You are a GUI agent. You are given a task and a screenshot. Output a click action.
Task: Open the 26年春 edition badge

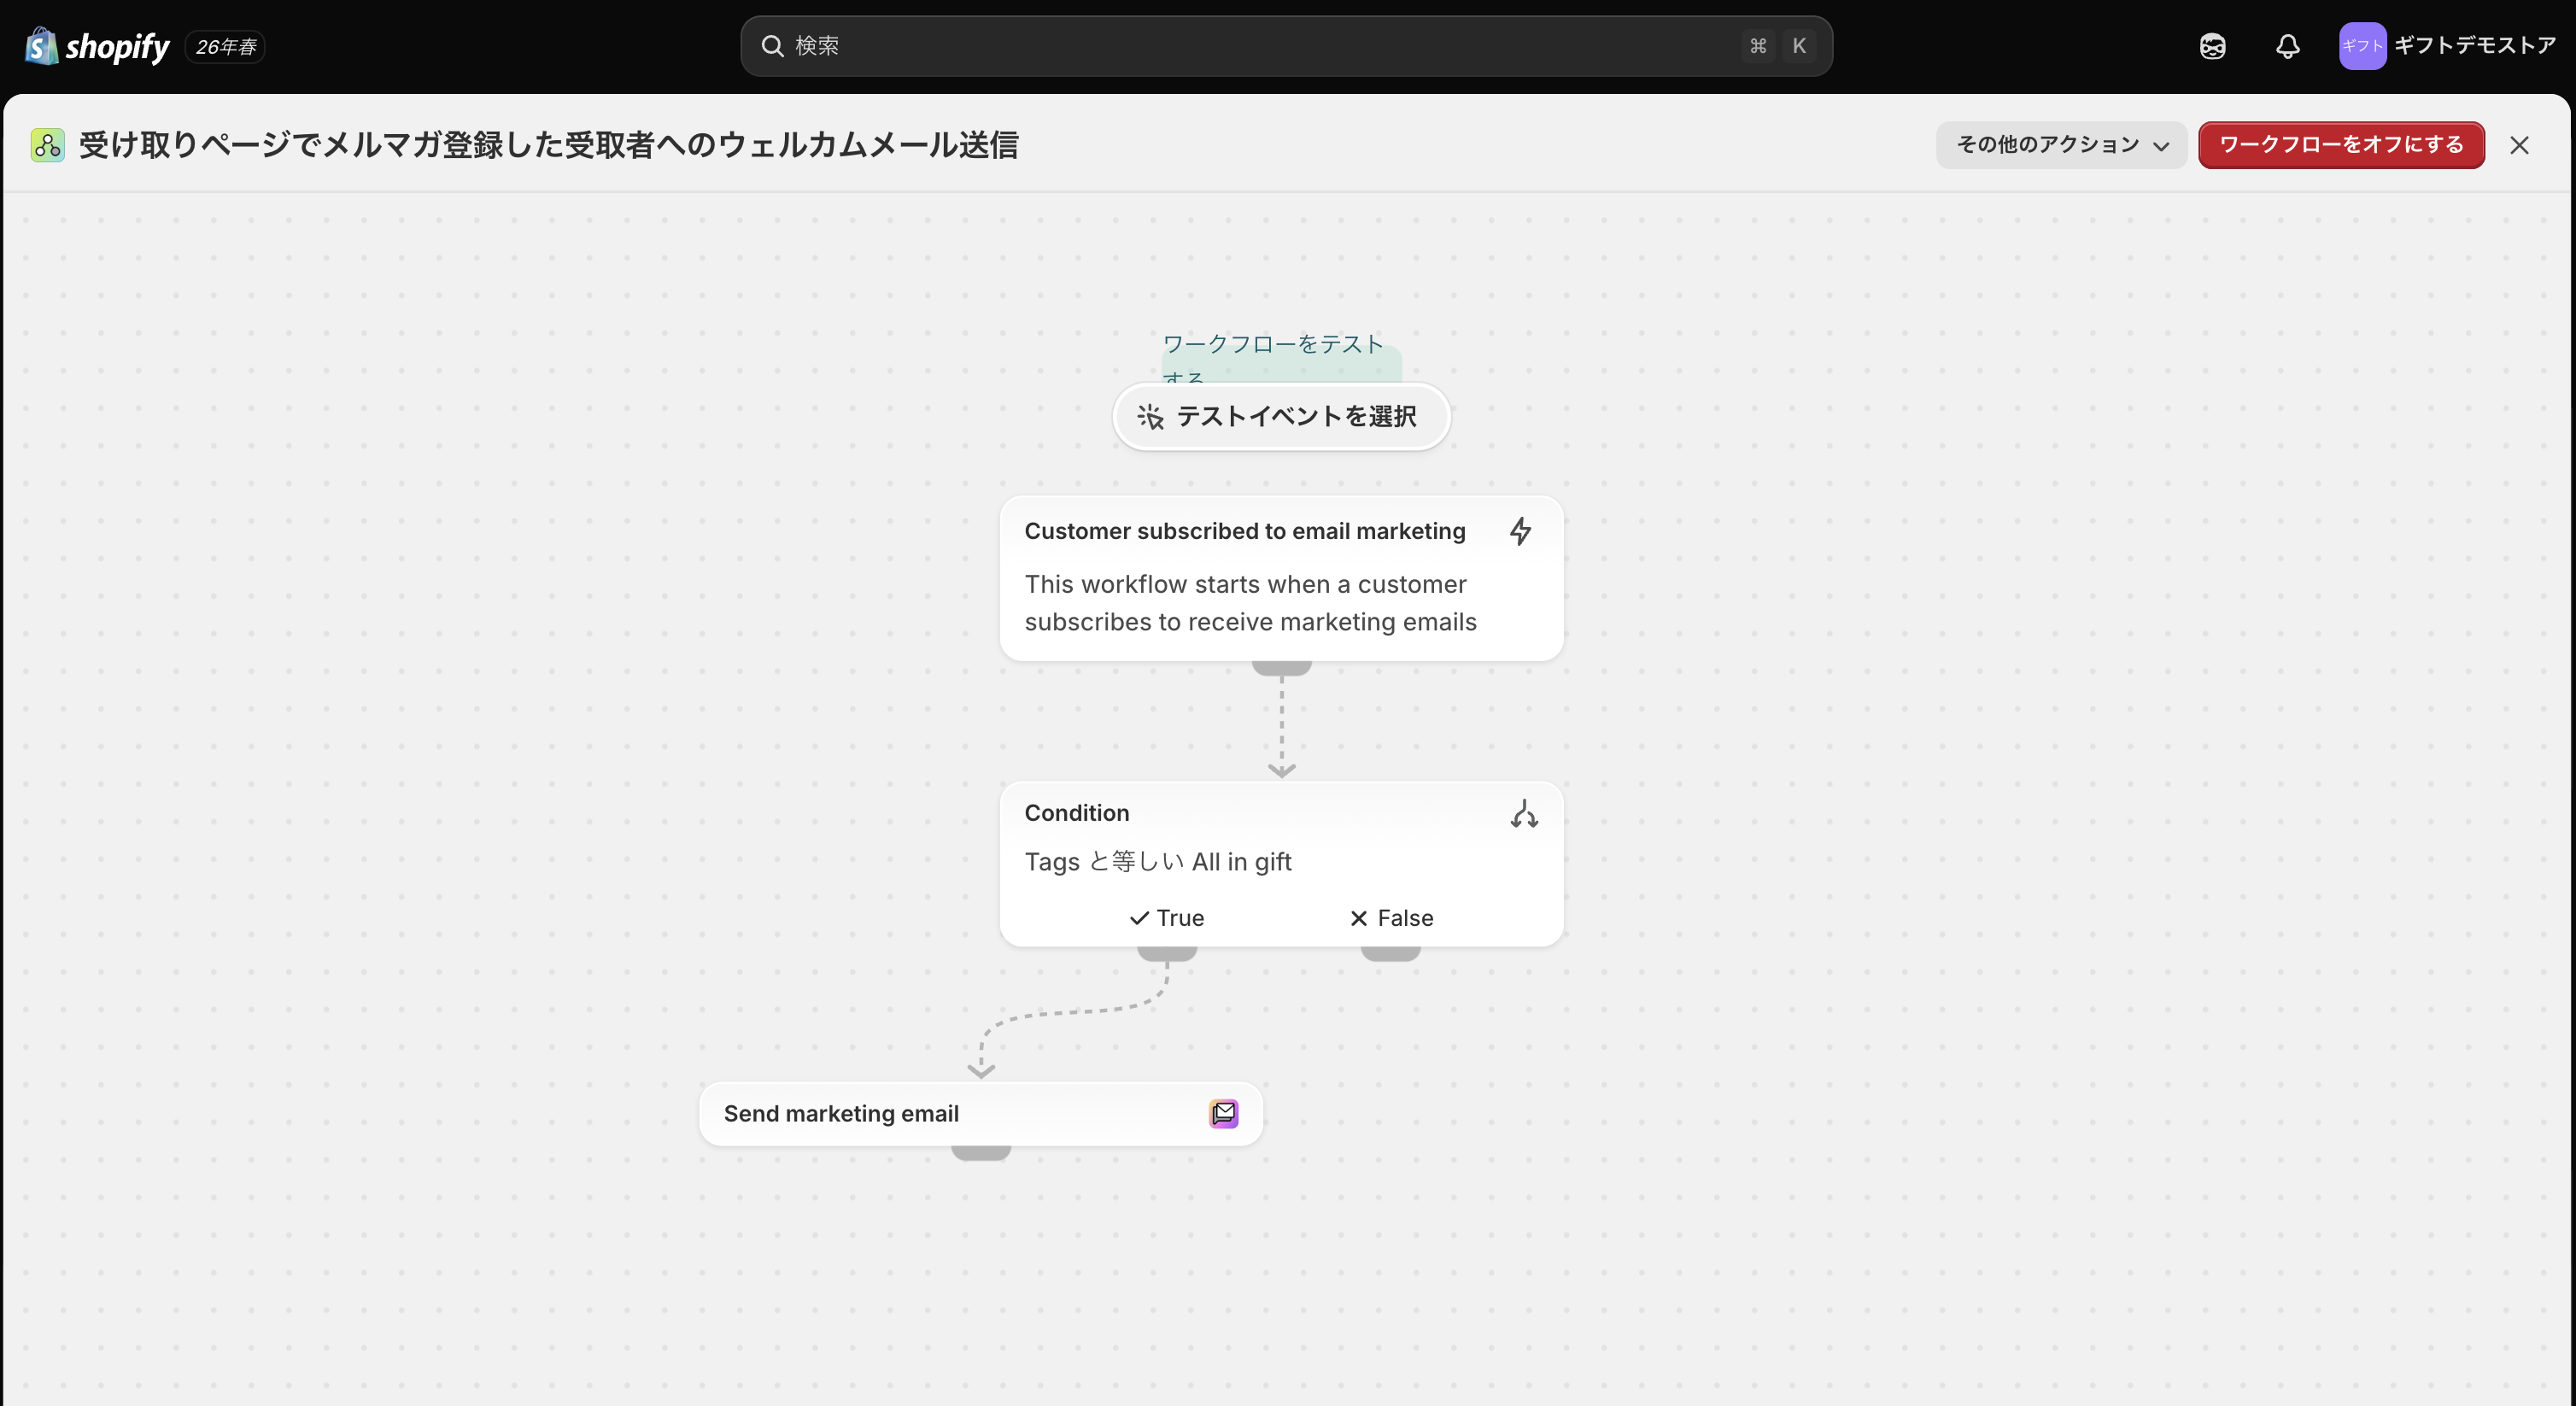click(225, 47)
